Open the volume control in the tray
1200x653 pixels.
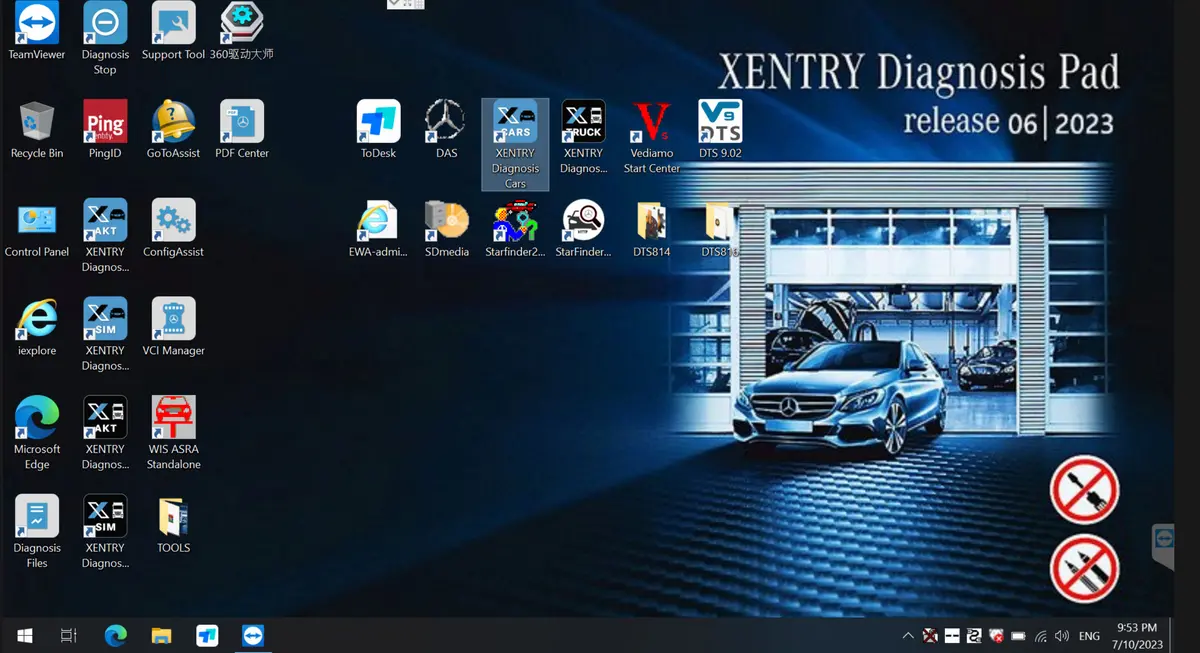pos(1062,635)
